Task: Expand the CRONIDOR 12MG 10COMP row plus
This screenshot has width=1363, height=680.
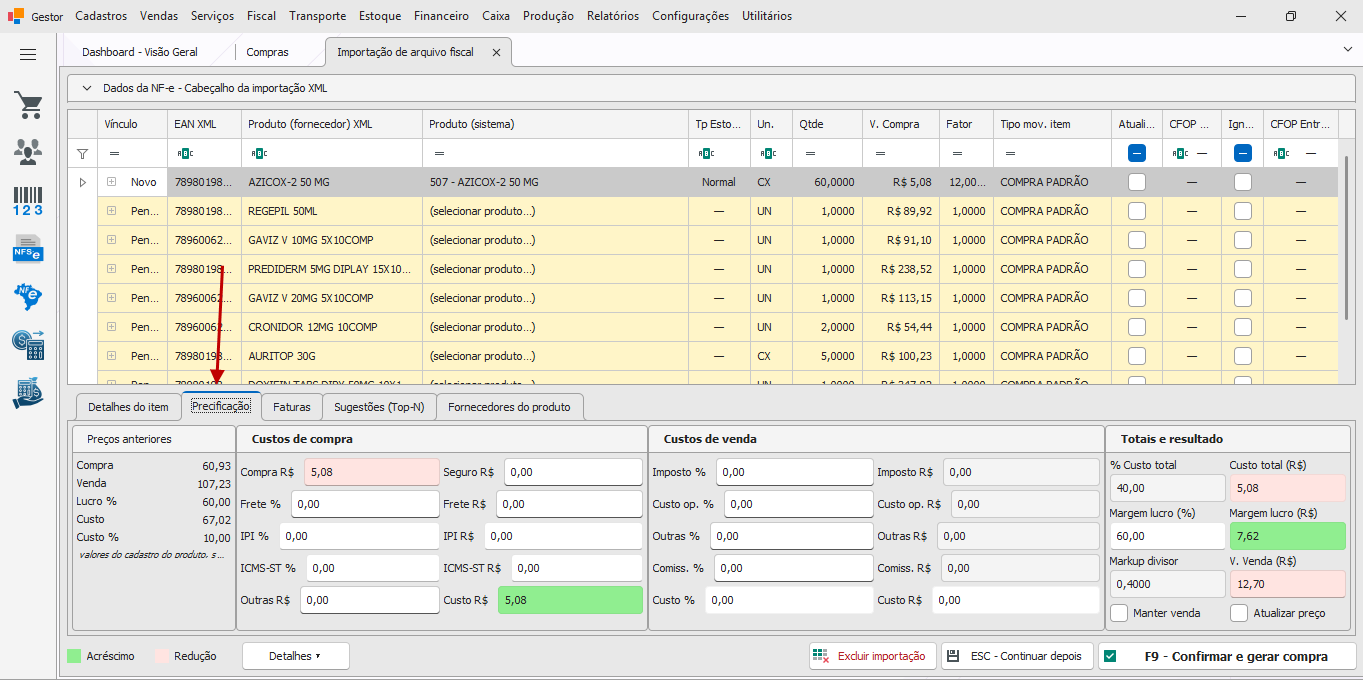Action: [111, 327]
